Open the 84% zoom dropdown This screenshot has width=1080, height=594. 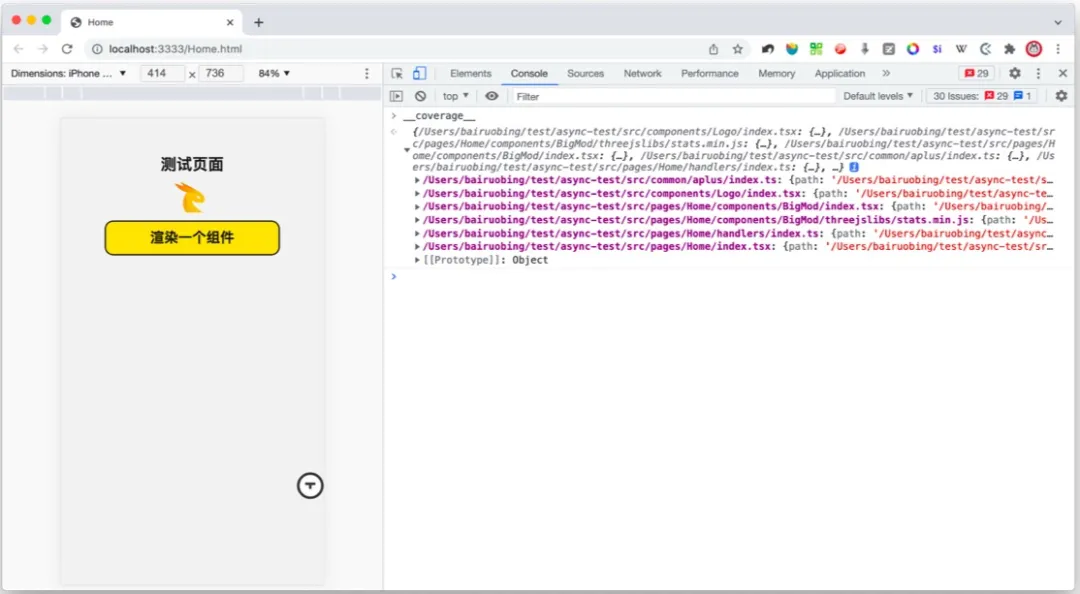[274, 73]
